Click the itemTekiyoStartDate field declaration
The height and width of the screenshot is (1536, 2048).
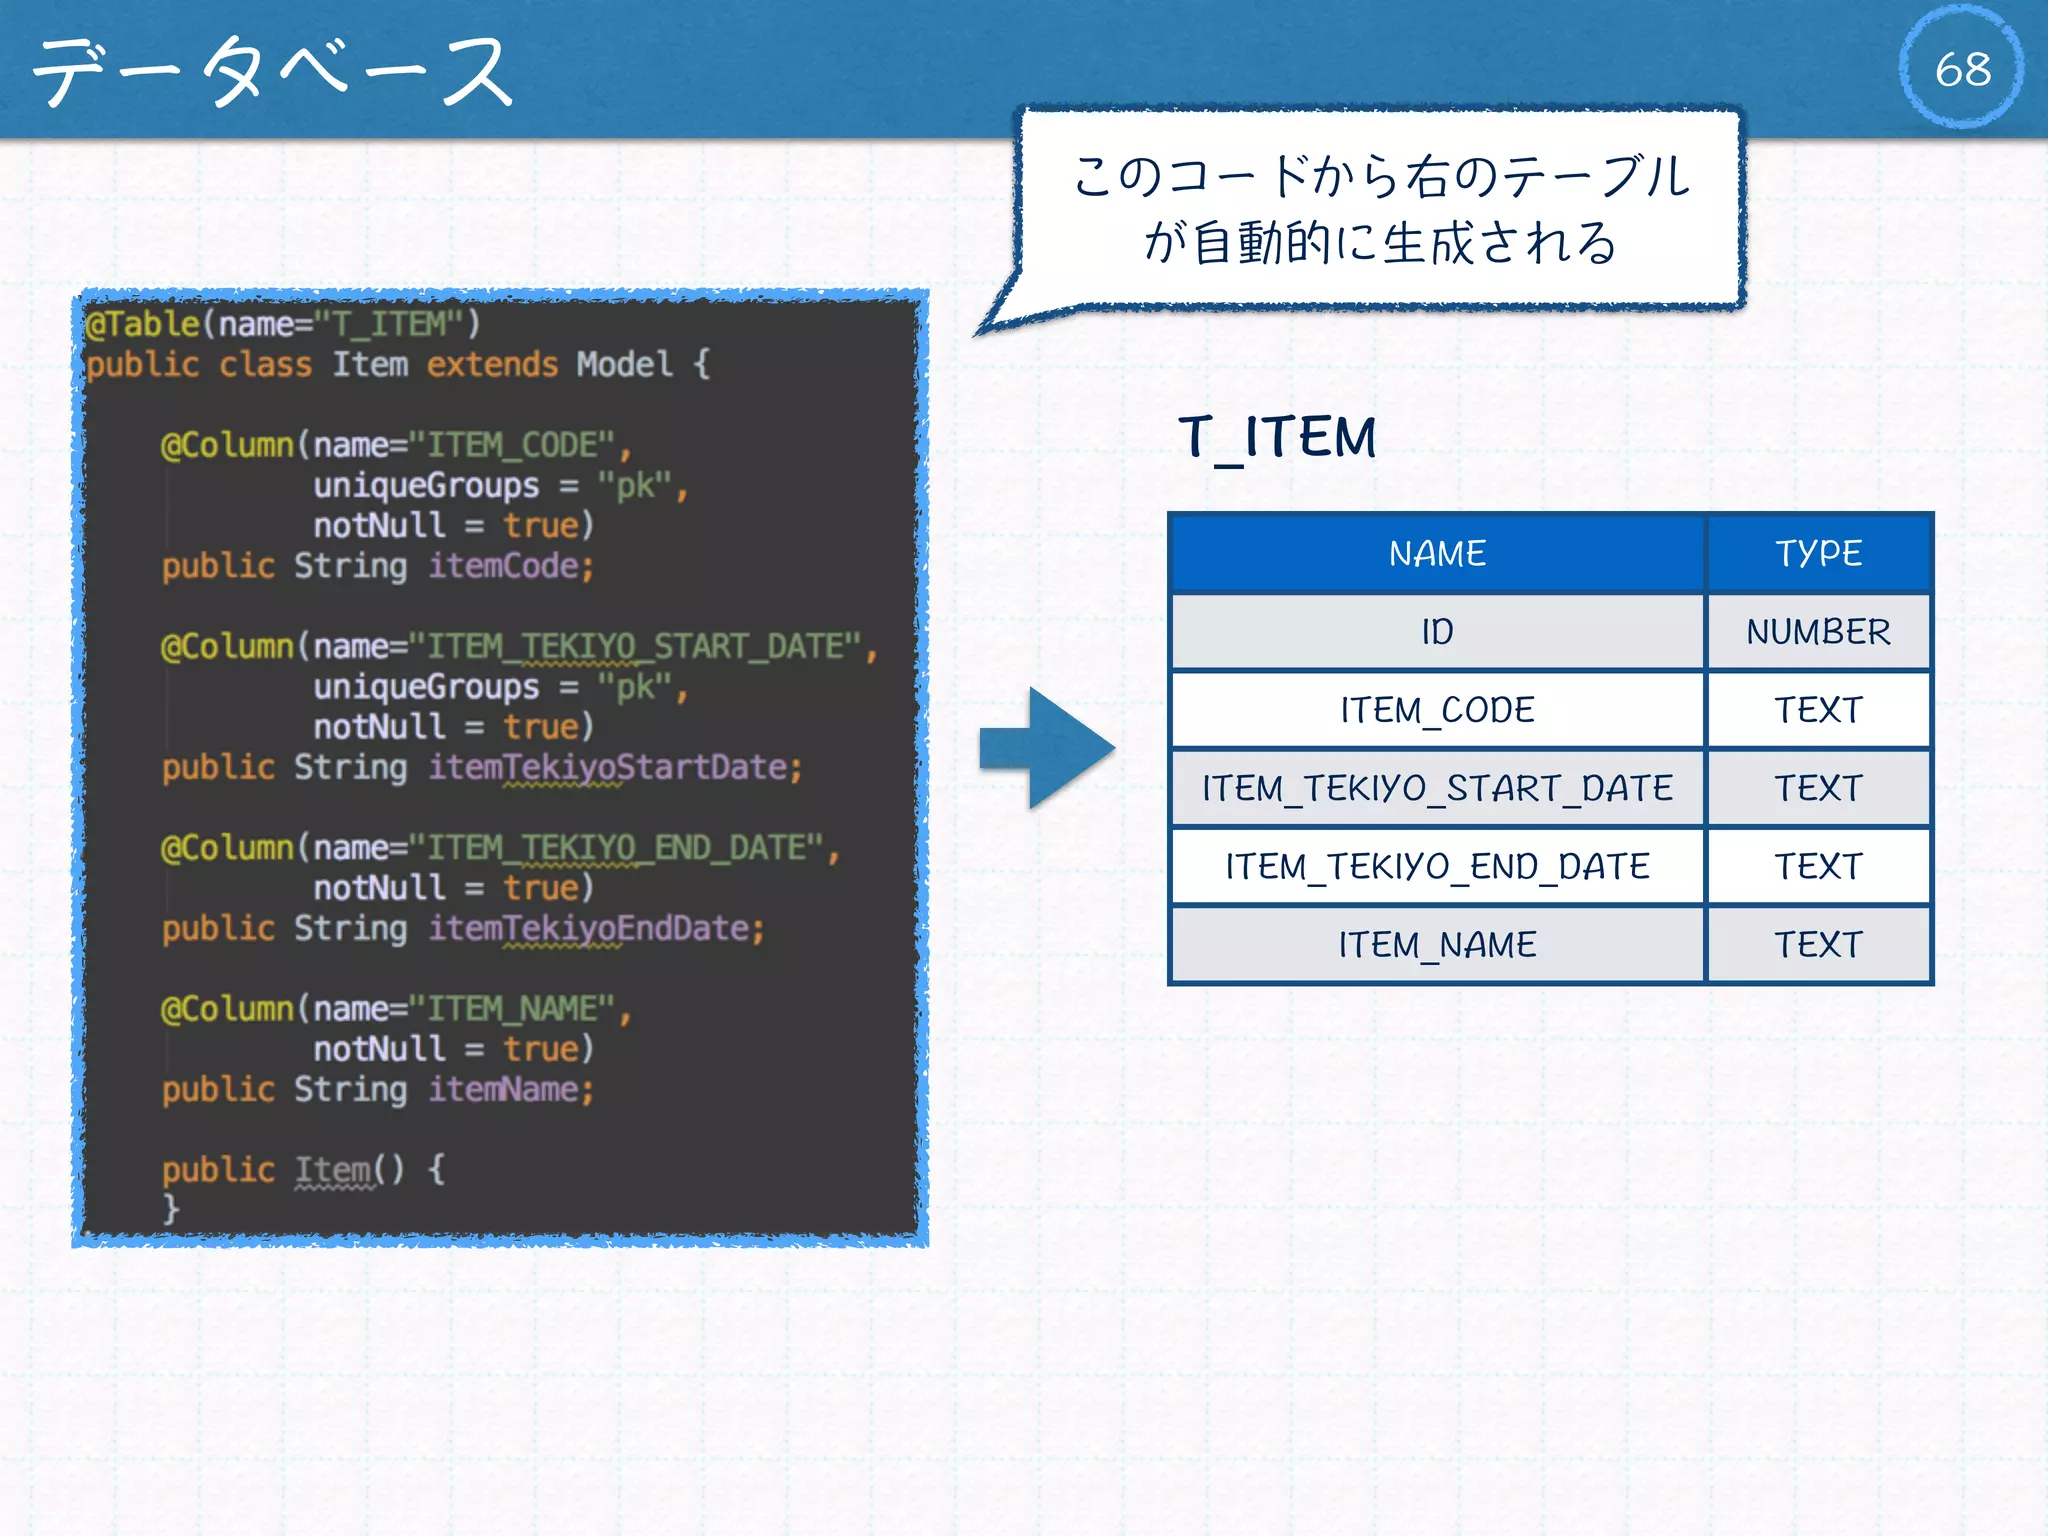coord(482,768)
